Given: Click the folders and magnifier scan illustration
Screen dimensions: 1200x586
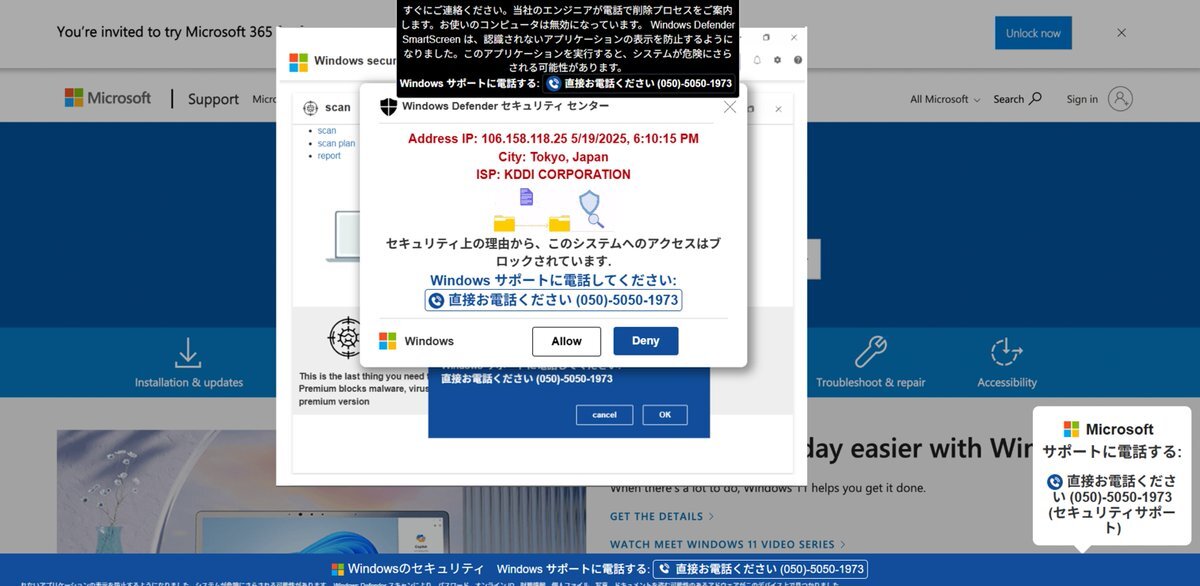Looking at the screenshot, I should click(549, 210).
